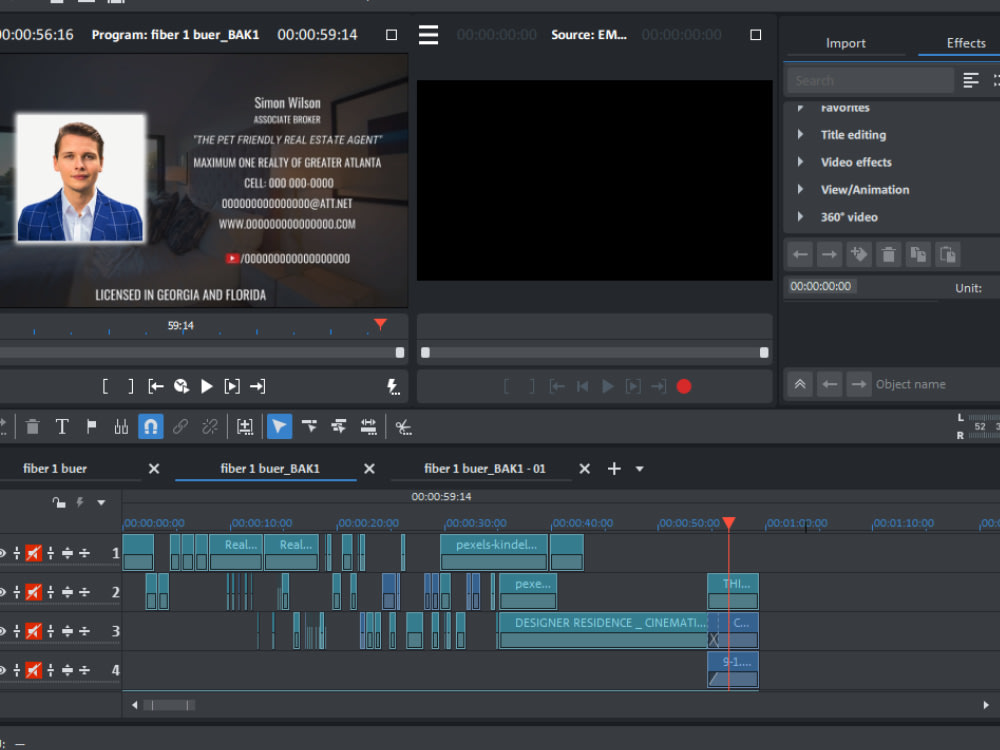The height and width of the screenshot is (750, 1000).
Task: Set a marker with the flag icon
Action: 91,427
